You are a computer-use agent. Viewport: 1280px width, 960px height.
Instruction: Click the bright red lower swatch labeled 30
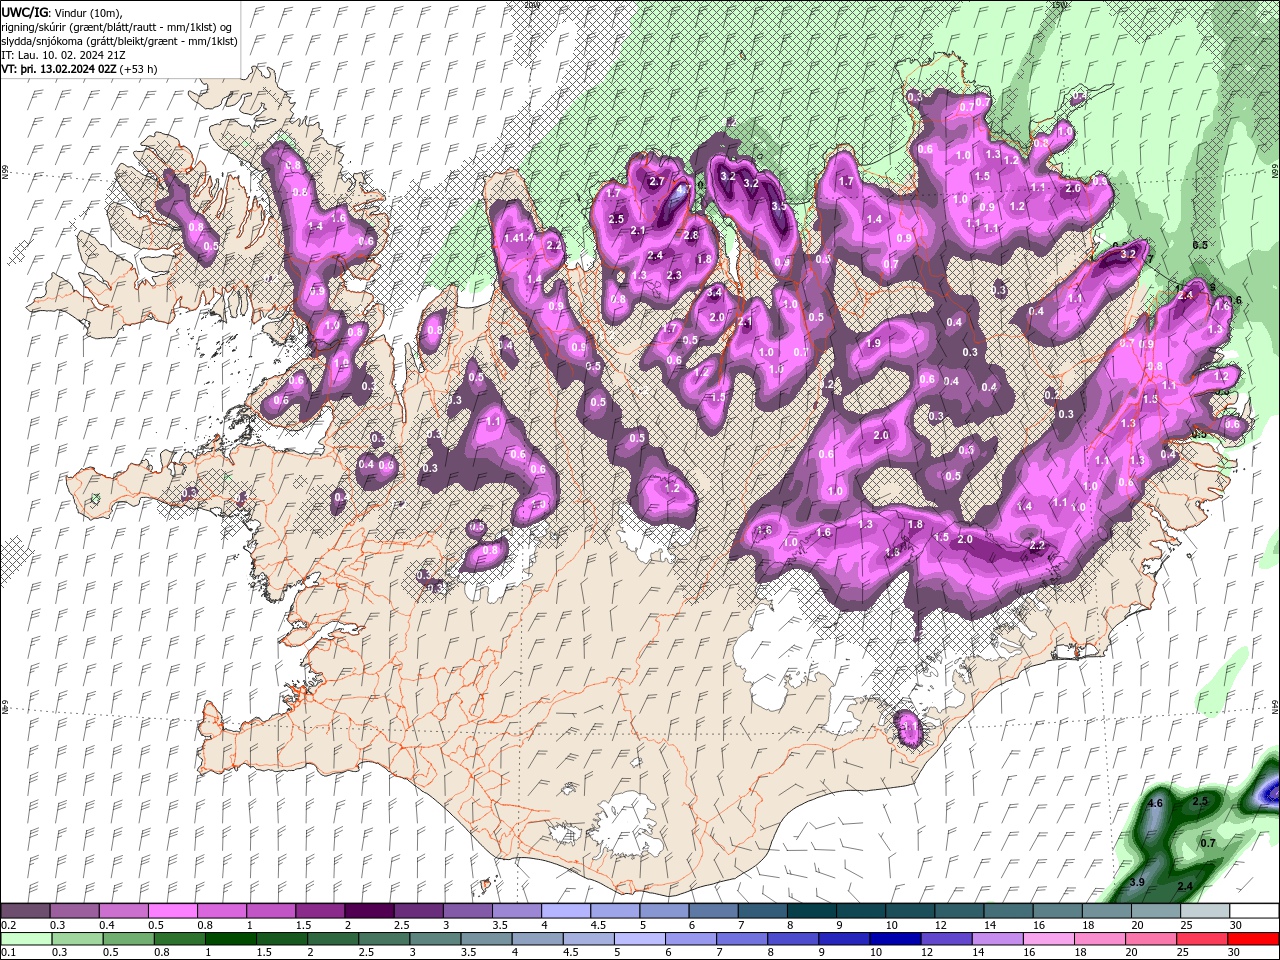coord(1252,939)
